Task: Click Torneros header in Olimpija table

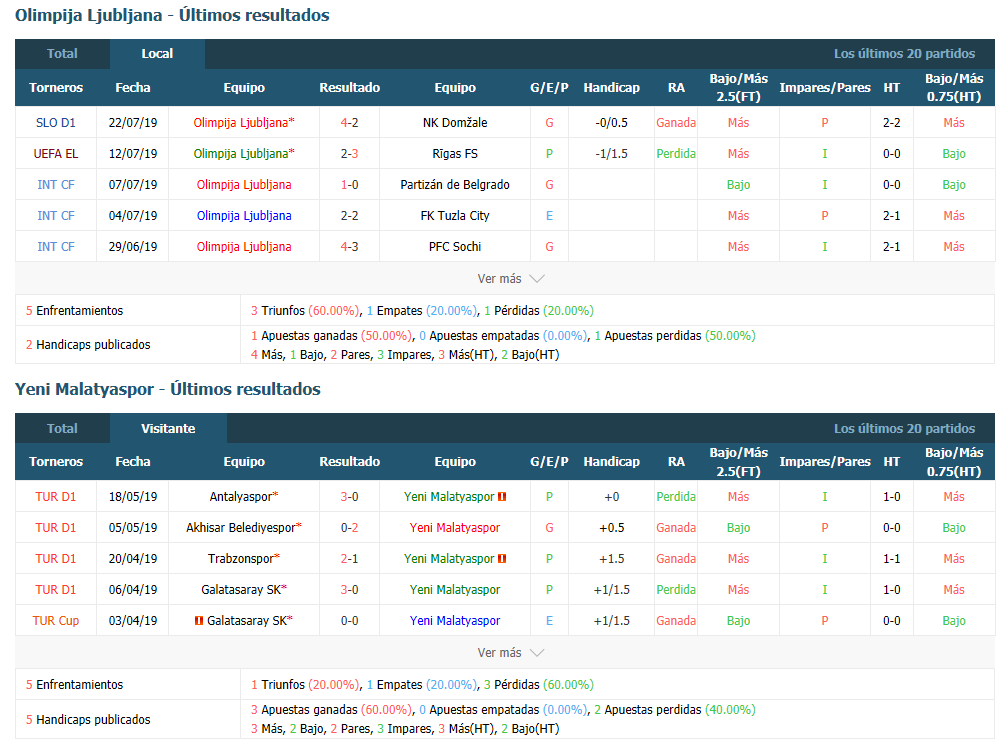Action: 56,88
